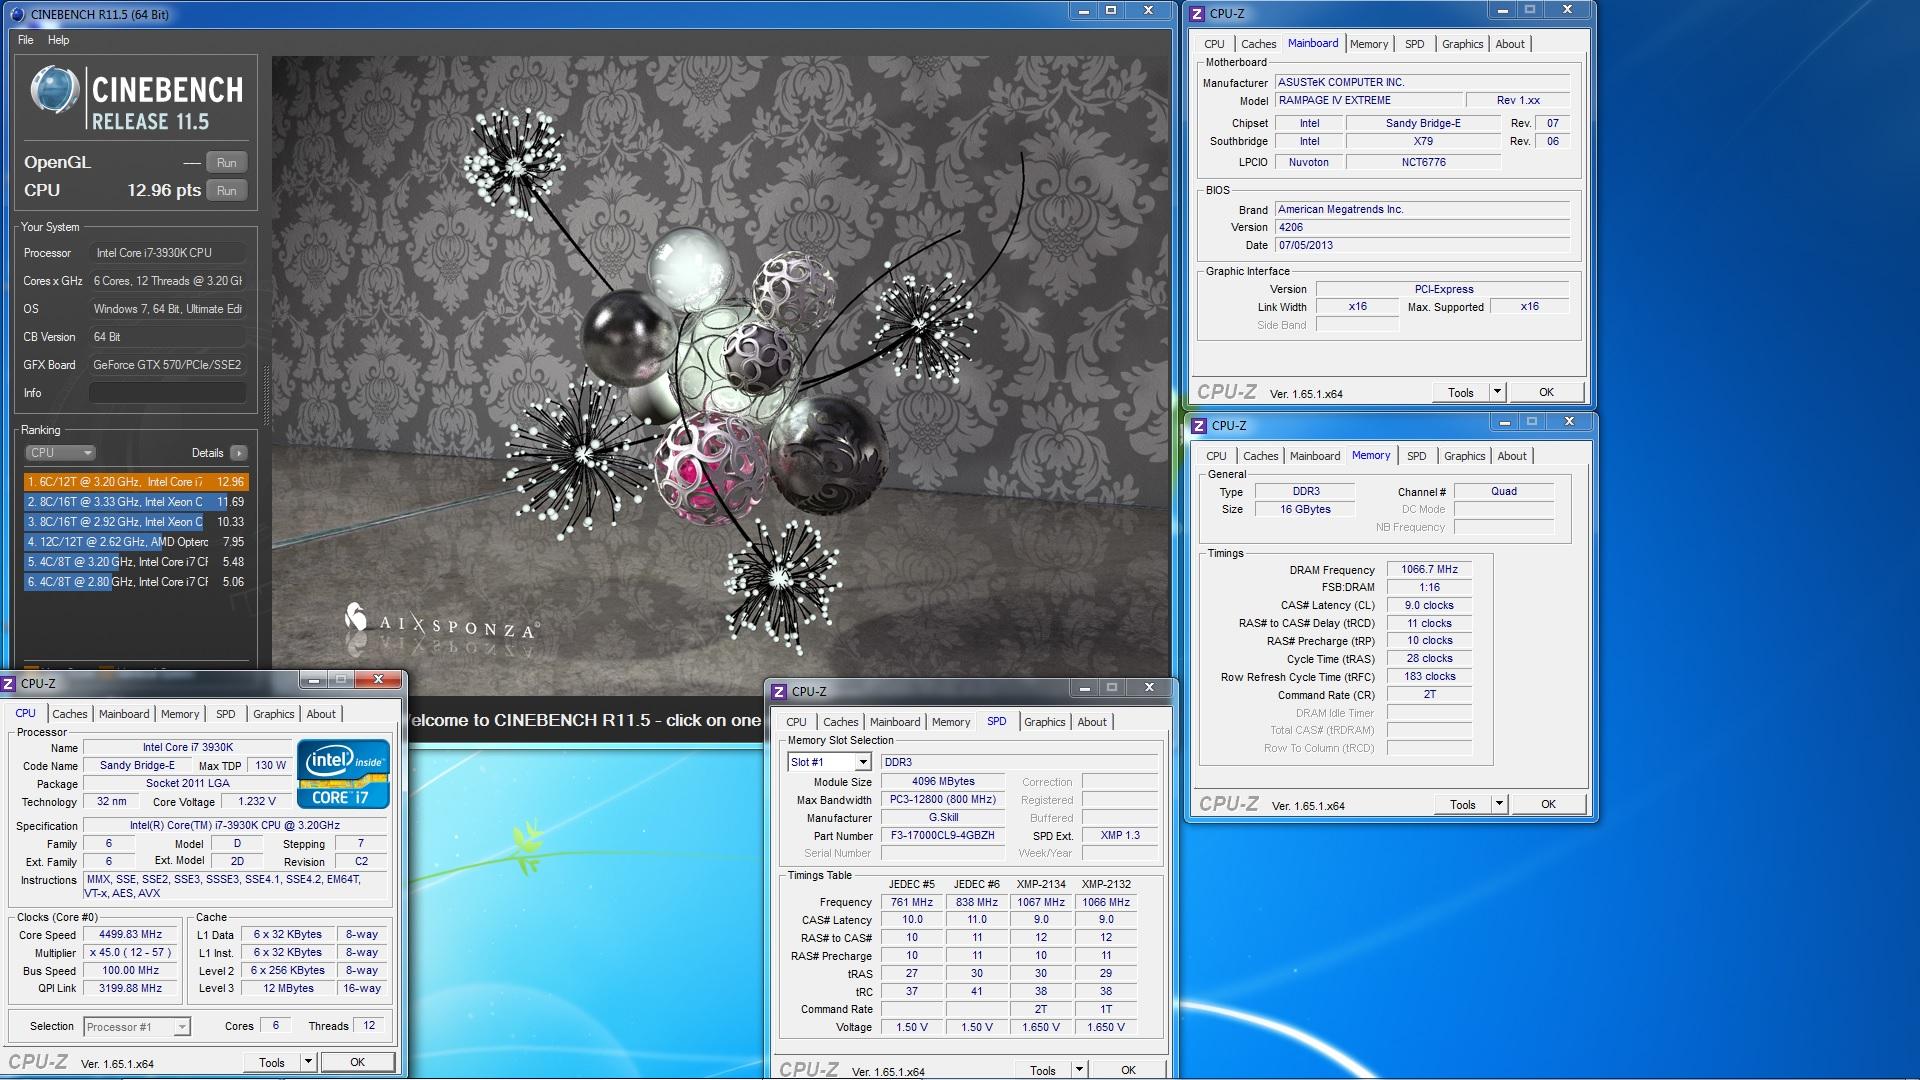The width and height of the screenshot is (1920, 1080).
Task: Switch to Memory tab in CPU-Z Mainboard window
Action: (1368, 44)
